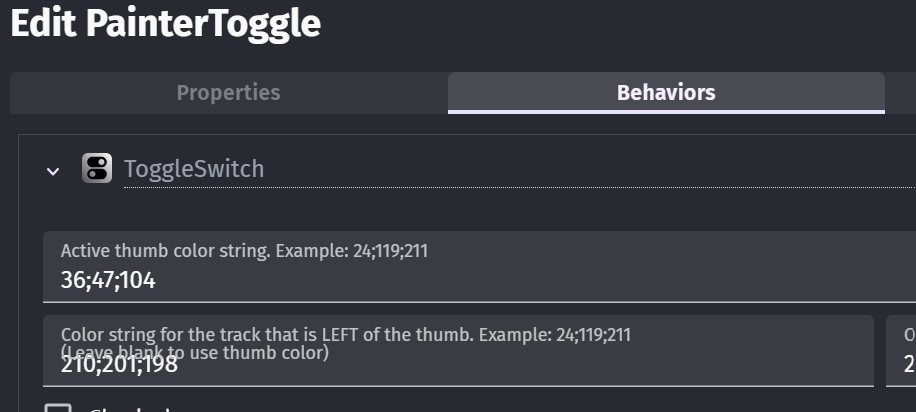Click the Checked label beside the checkbox

(130, 409)
